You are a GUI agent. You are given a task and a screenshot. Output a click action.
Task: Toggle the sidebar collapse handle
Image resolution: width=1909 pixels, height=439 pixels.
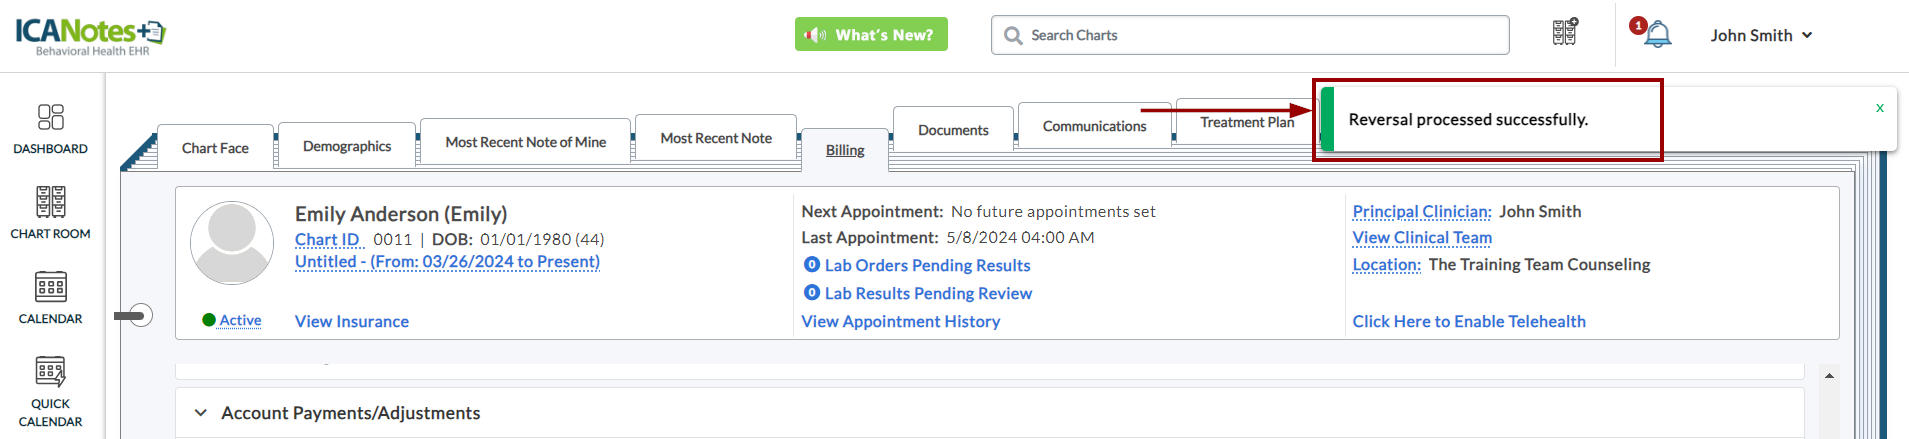click(x=140, y=316)
